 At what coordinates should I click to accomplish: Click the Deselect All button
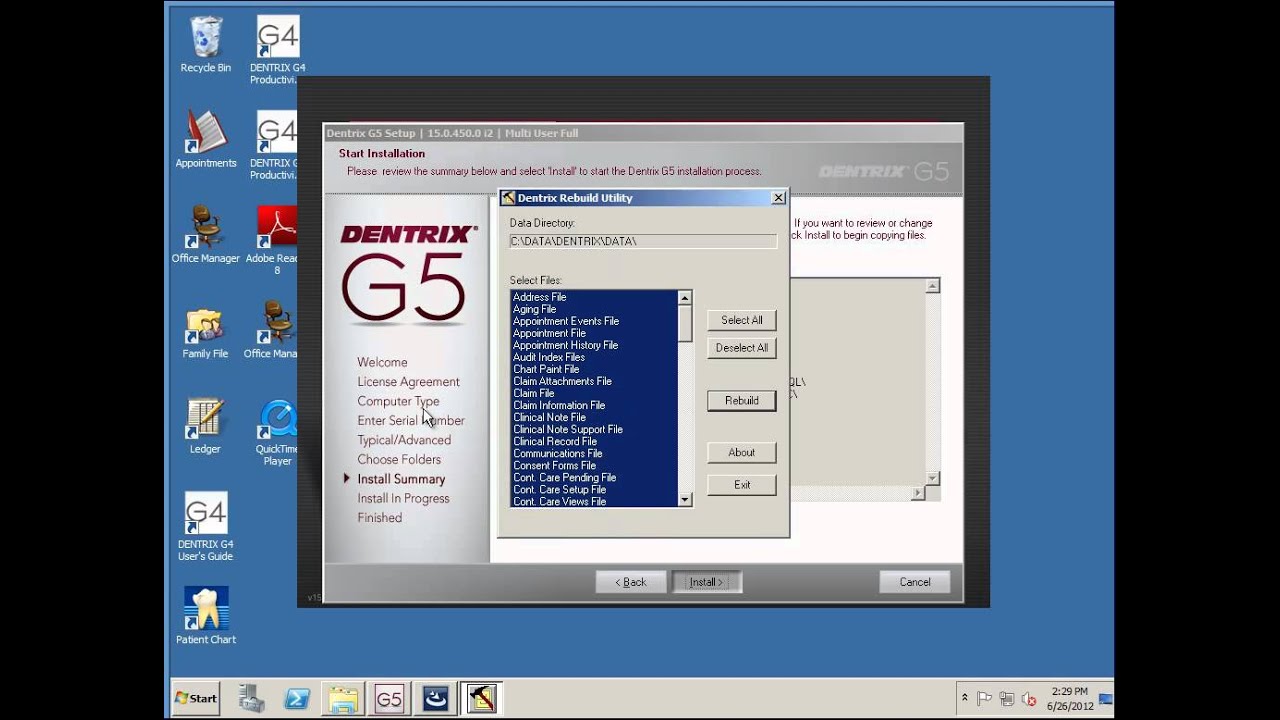[x=742, y=348]
